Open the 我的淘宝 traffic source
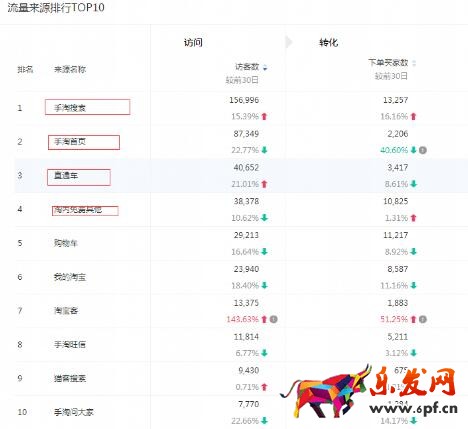The width and height of the screenshot is (468, 429). pyautogui.click(x=70, y=277)
